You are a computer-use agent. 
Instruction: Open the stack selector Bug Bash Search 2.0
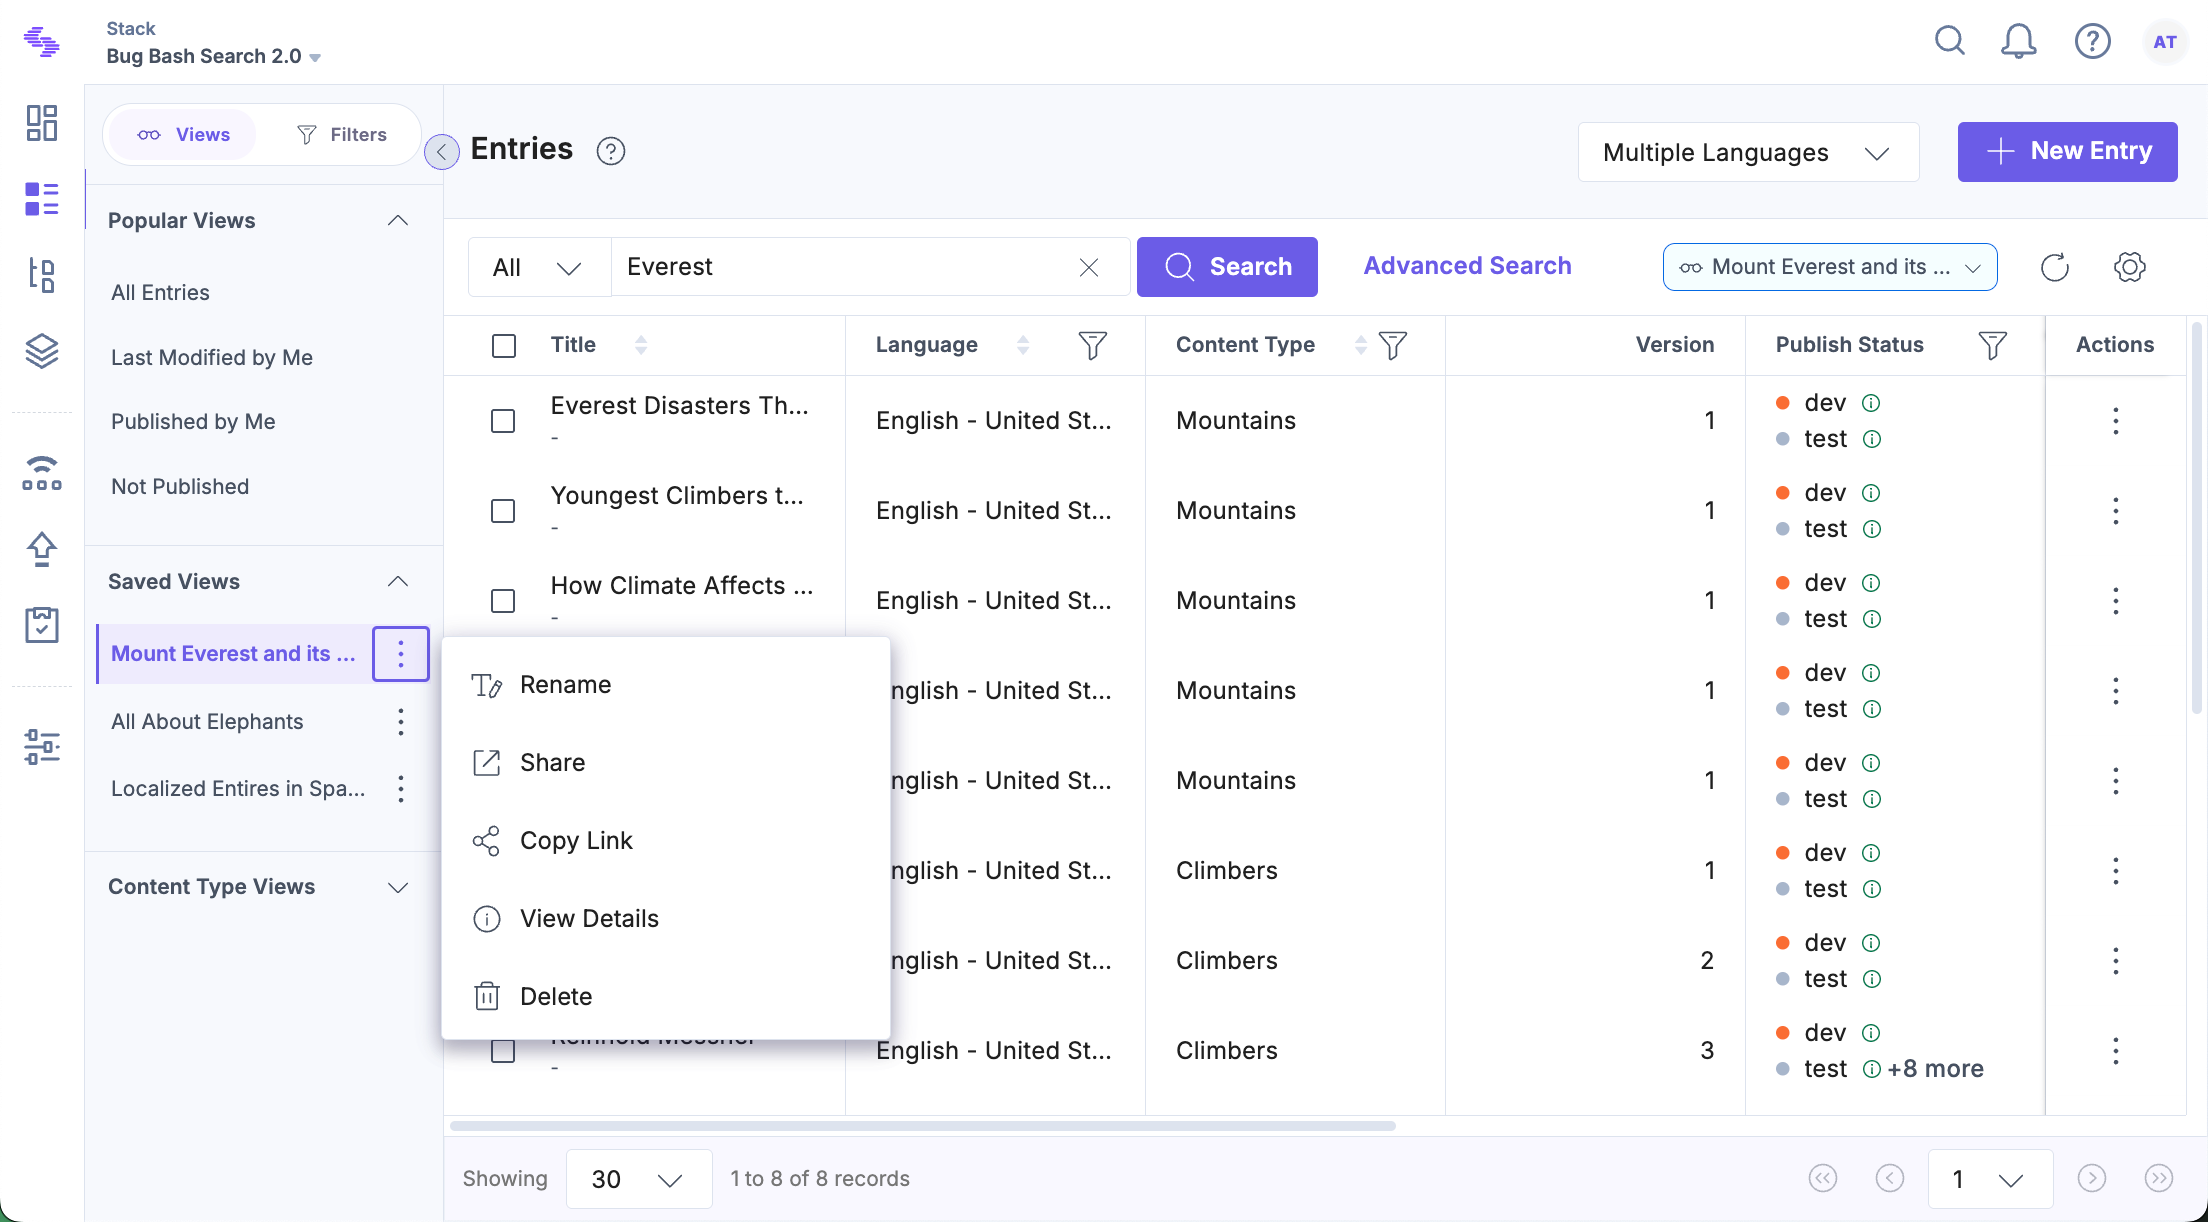click(x=214, y=57)
